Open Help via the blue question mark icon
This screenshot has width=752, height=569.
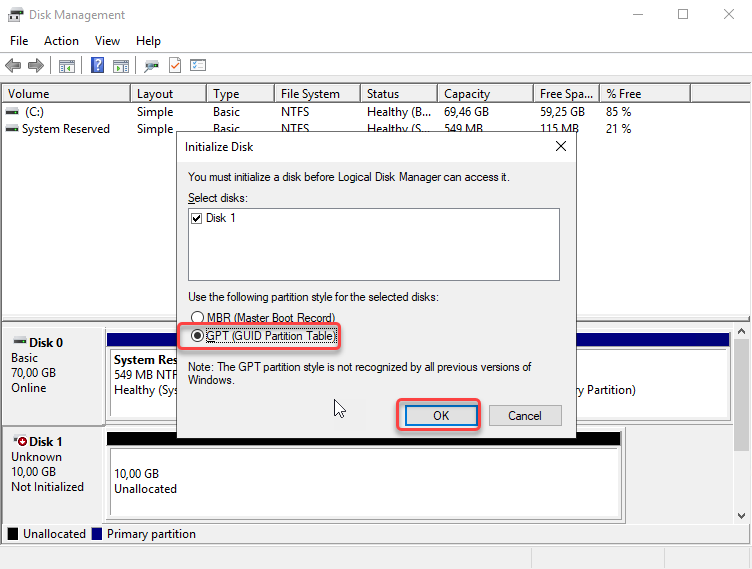pyautogui.click(x=98, y=66)
